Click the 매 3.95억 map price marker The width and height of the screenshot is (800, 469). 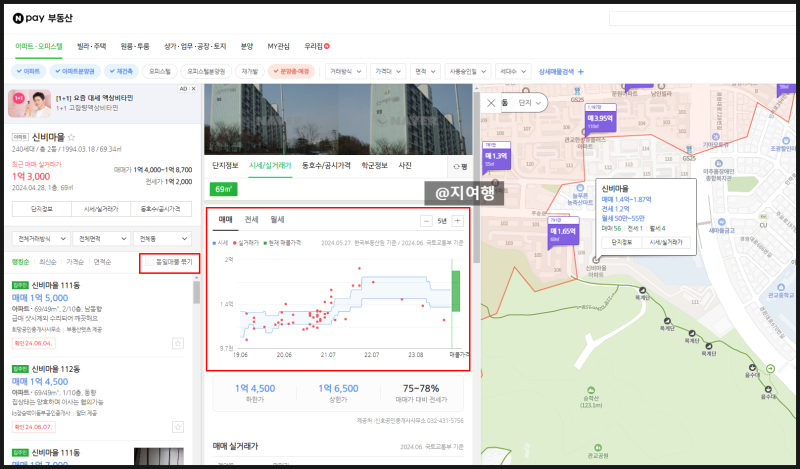[x=601, y=118]
